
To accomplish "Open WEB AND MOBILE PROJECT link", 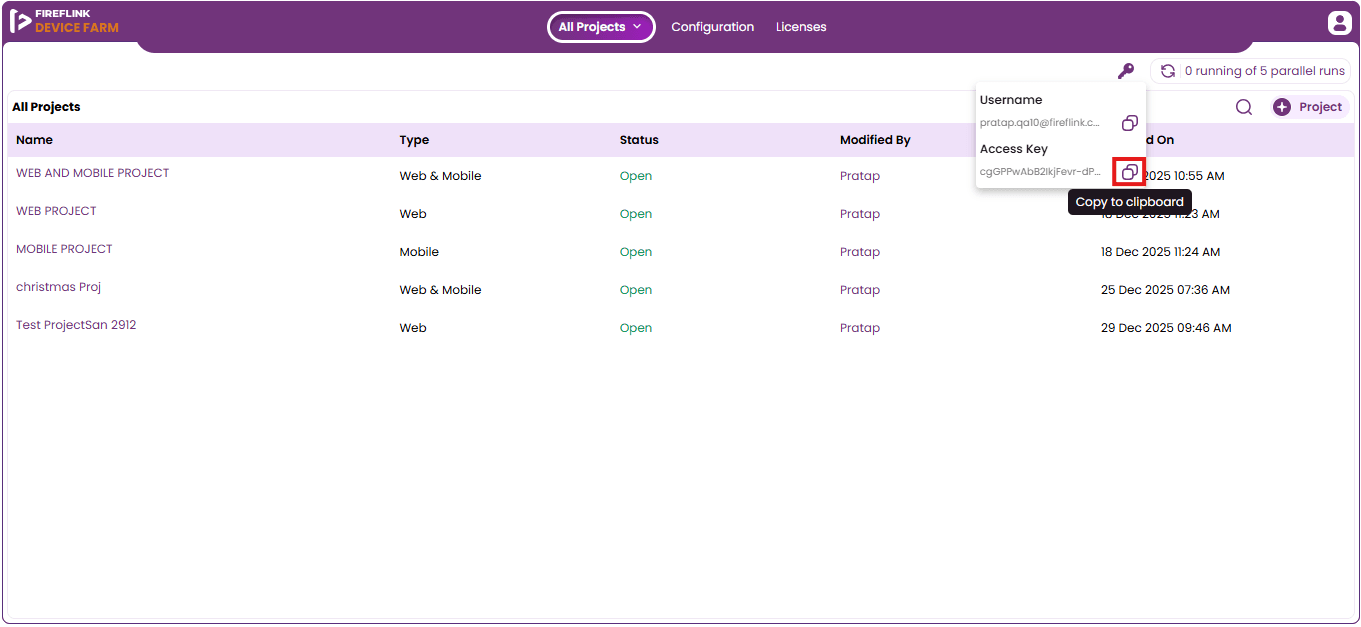I will 93,173.
